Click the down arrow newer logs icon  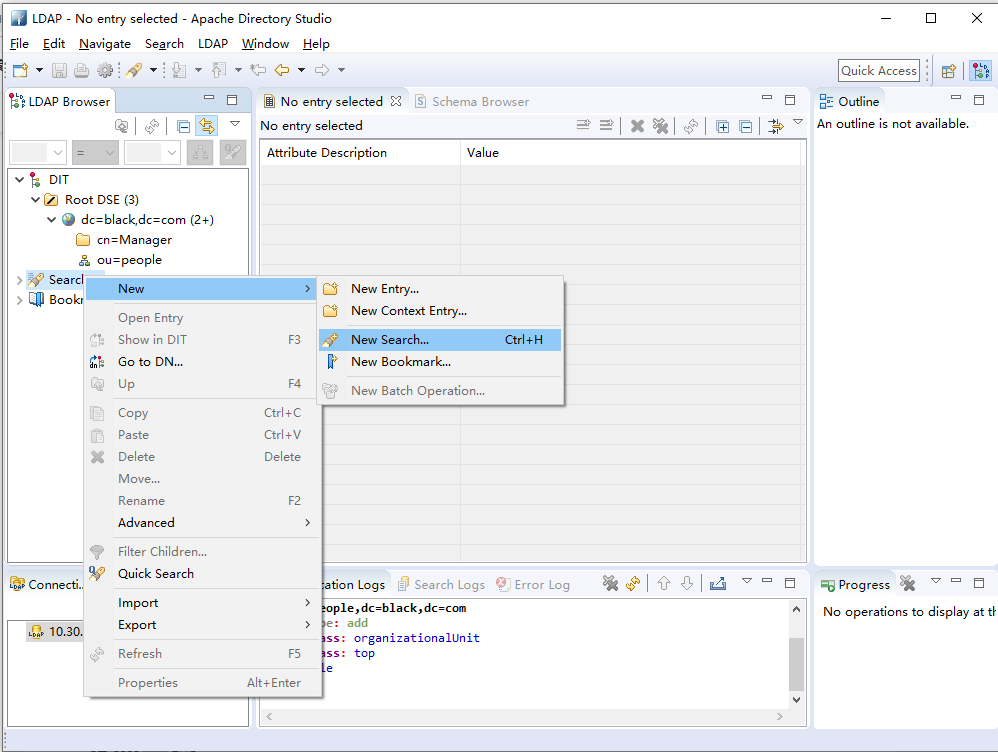pyautogui.click(x=687, y=583)
